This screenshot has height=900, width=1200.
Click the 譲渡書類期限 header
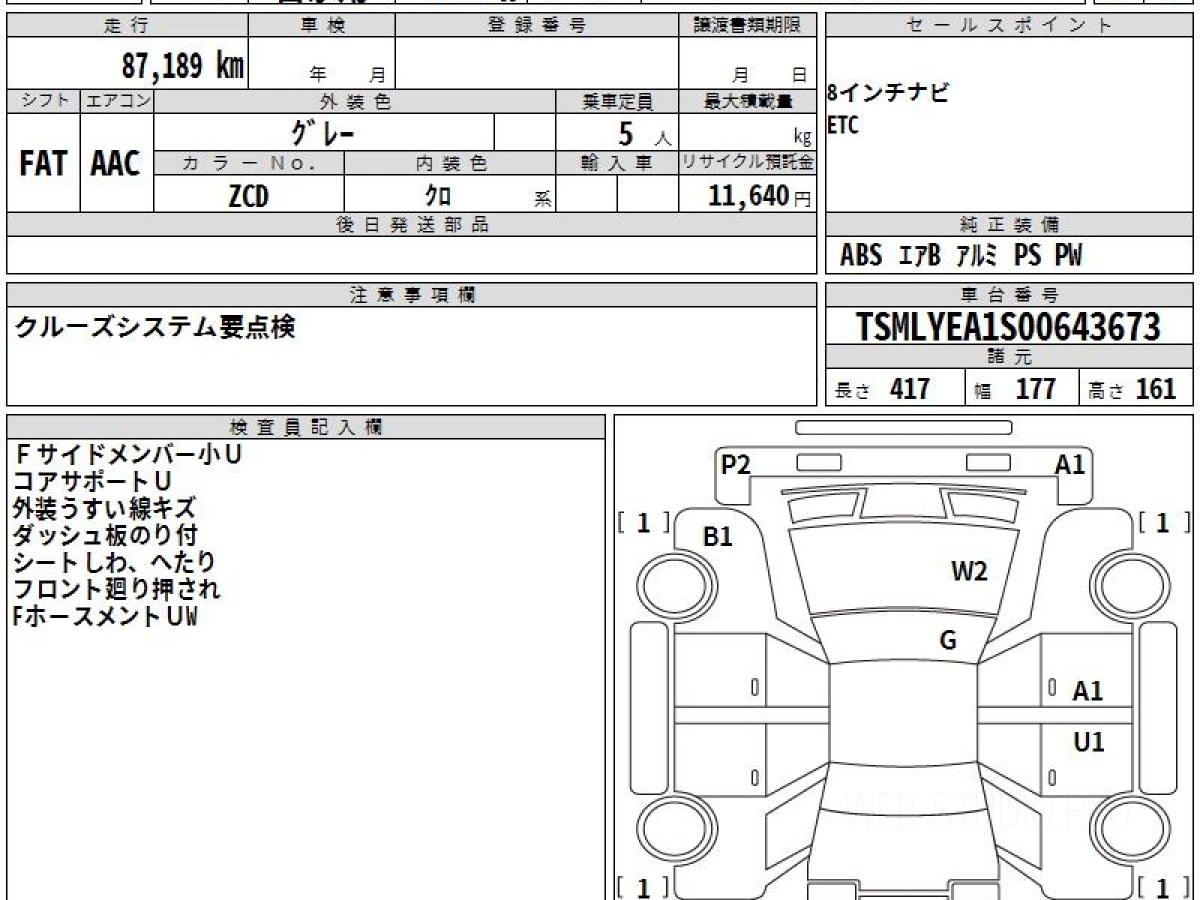click(748, 26)
